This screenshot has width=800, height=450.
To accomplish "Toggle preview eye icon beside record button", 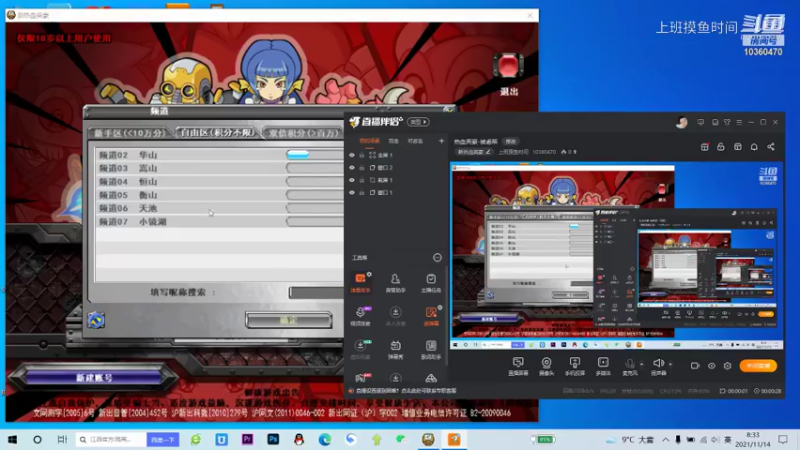I will [x=712, y=366].
